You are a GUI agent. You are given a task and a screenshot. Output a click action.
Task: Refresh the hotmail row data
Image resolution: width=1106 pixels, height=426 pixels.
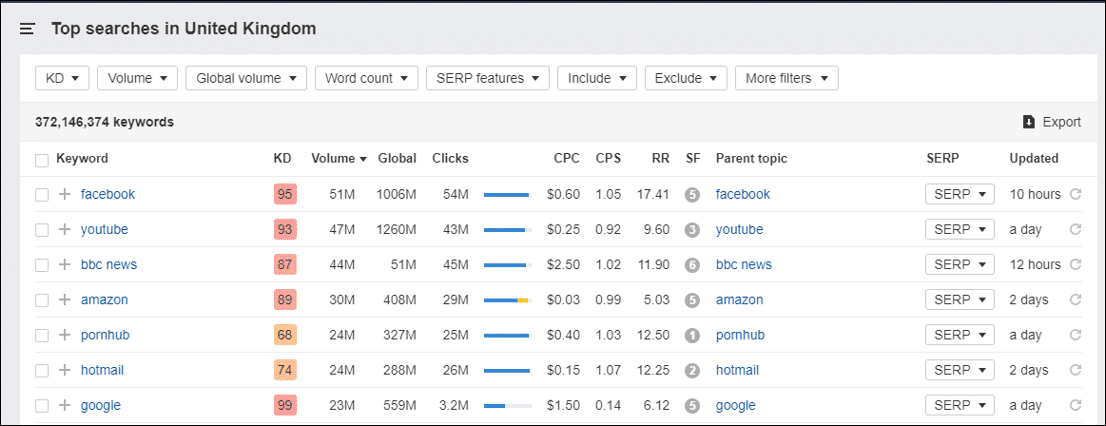[1076, 370]
